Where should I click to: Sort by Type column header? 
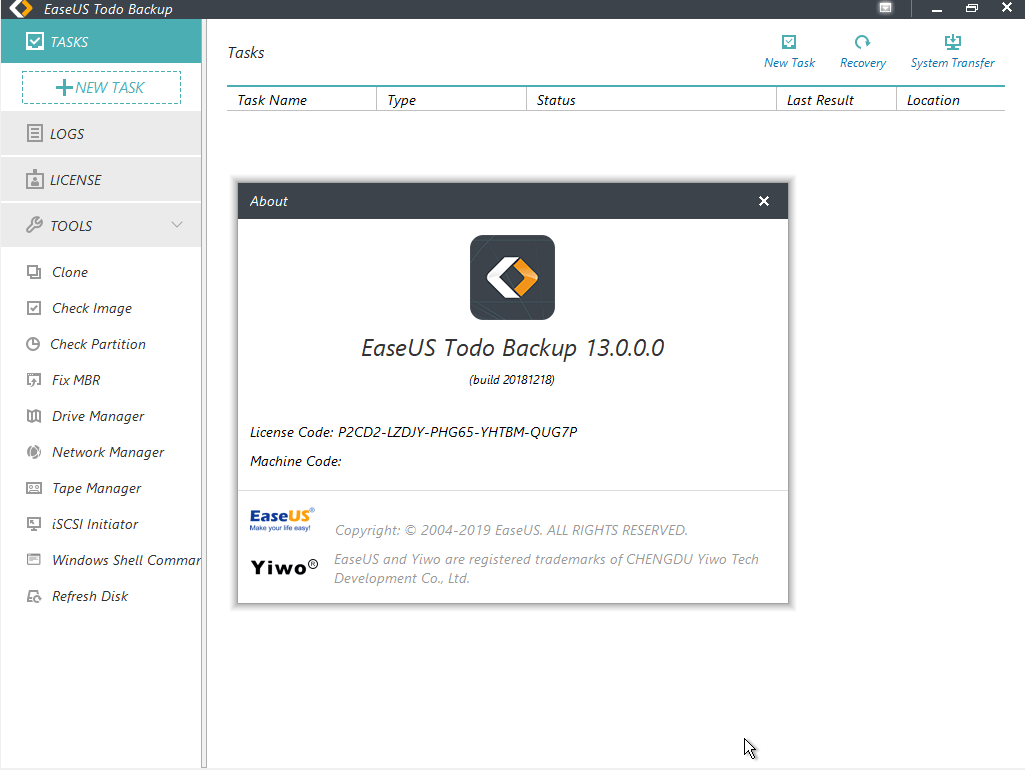pyautogui.click(x=452, y=100)
